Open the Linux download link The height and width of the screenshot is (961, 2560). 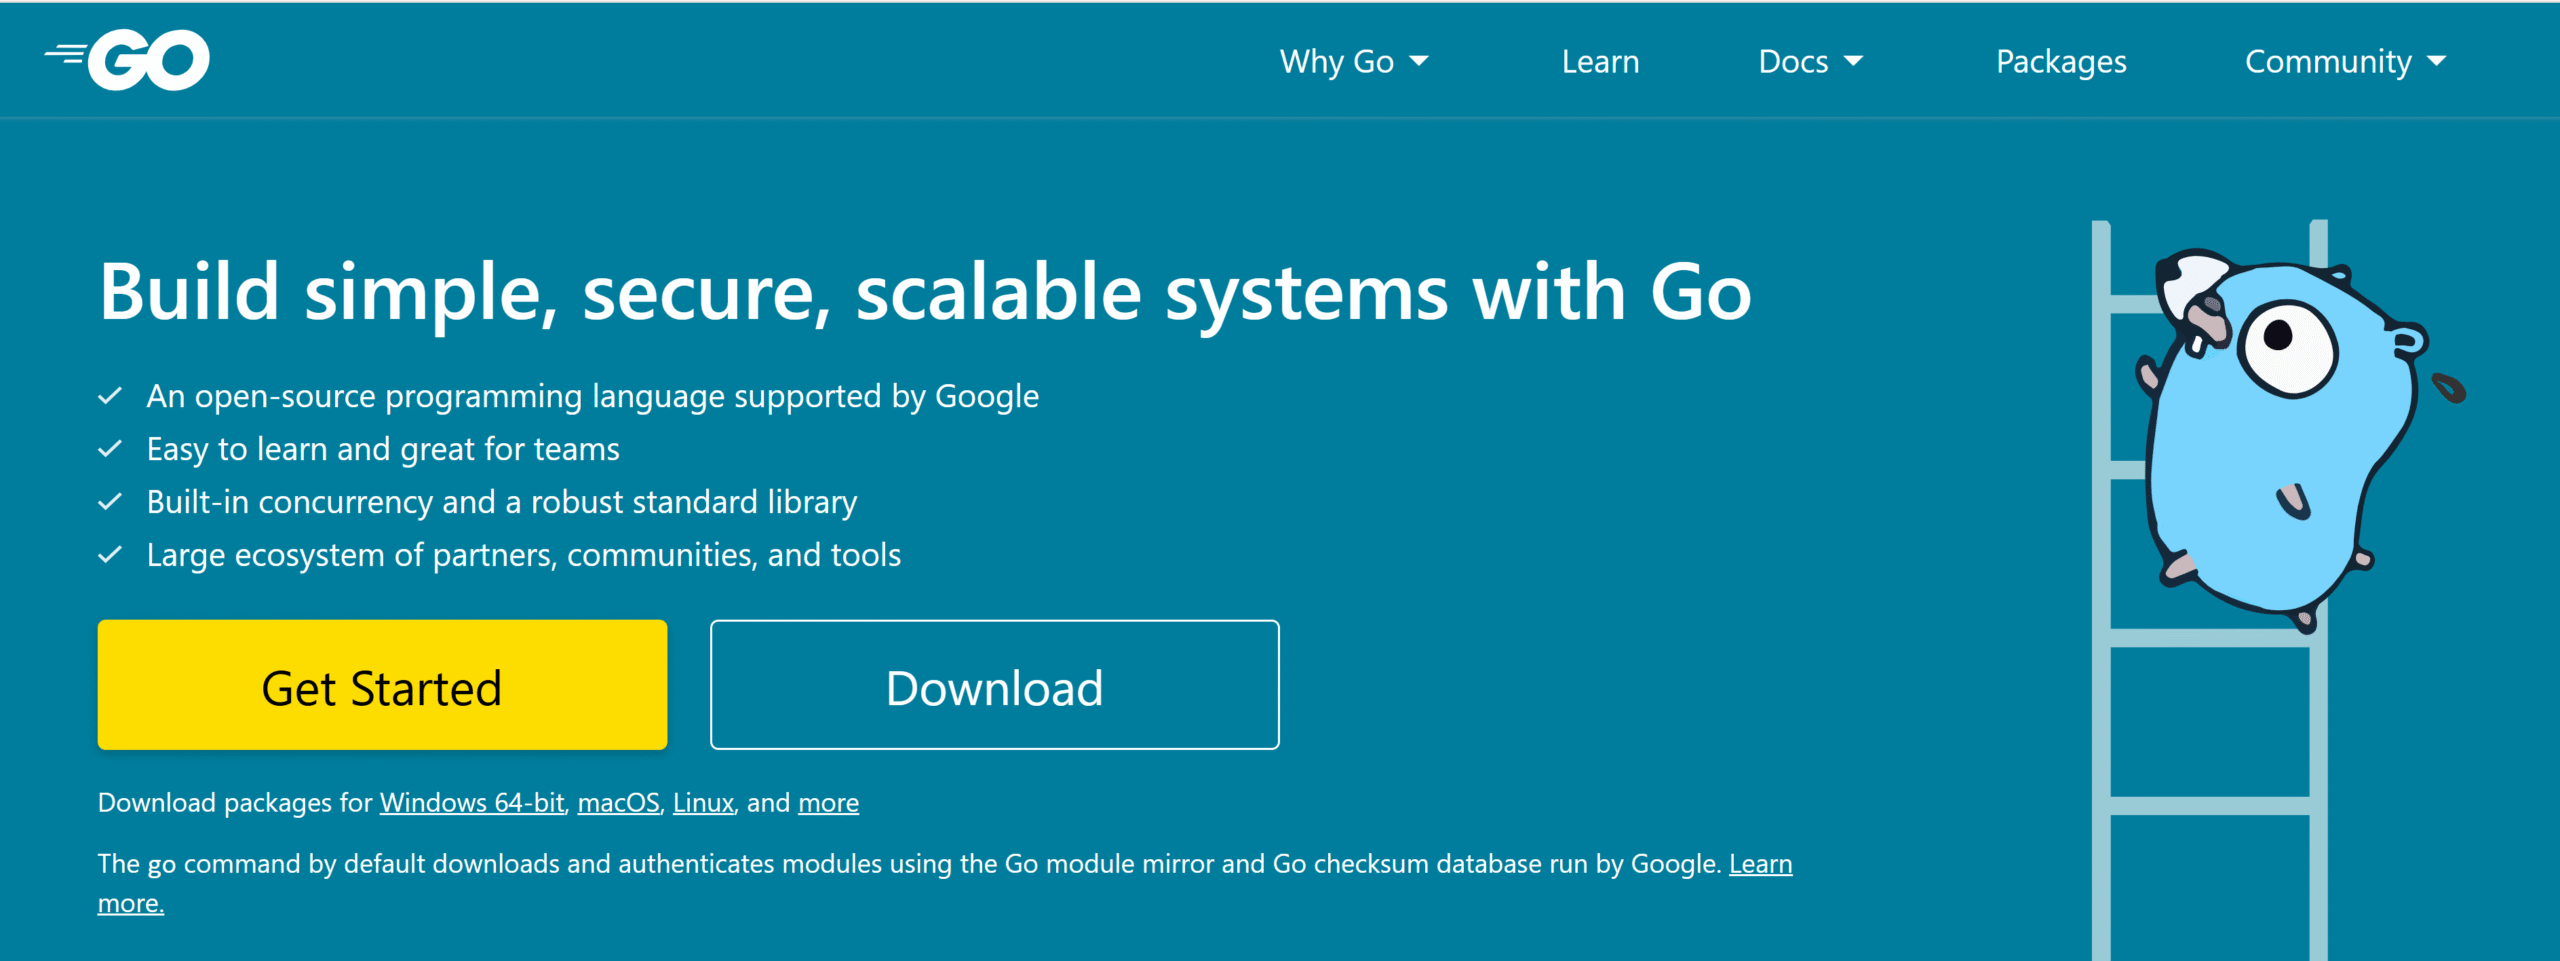pos(703,803)
